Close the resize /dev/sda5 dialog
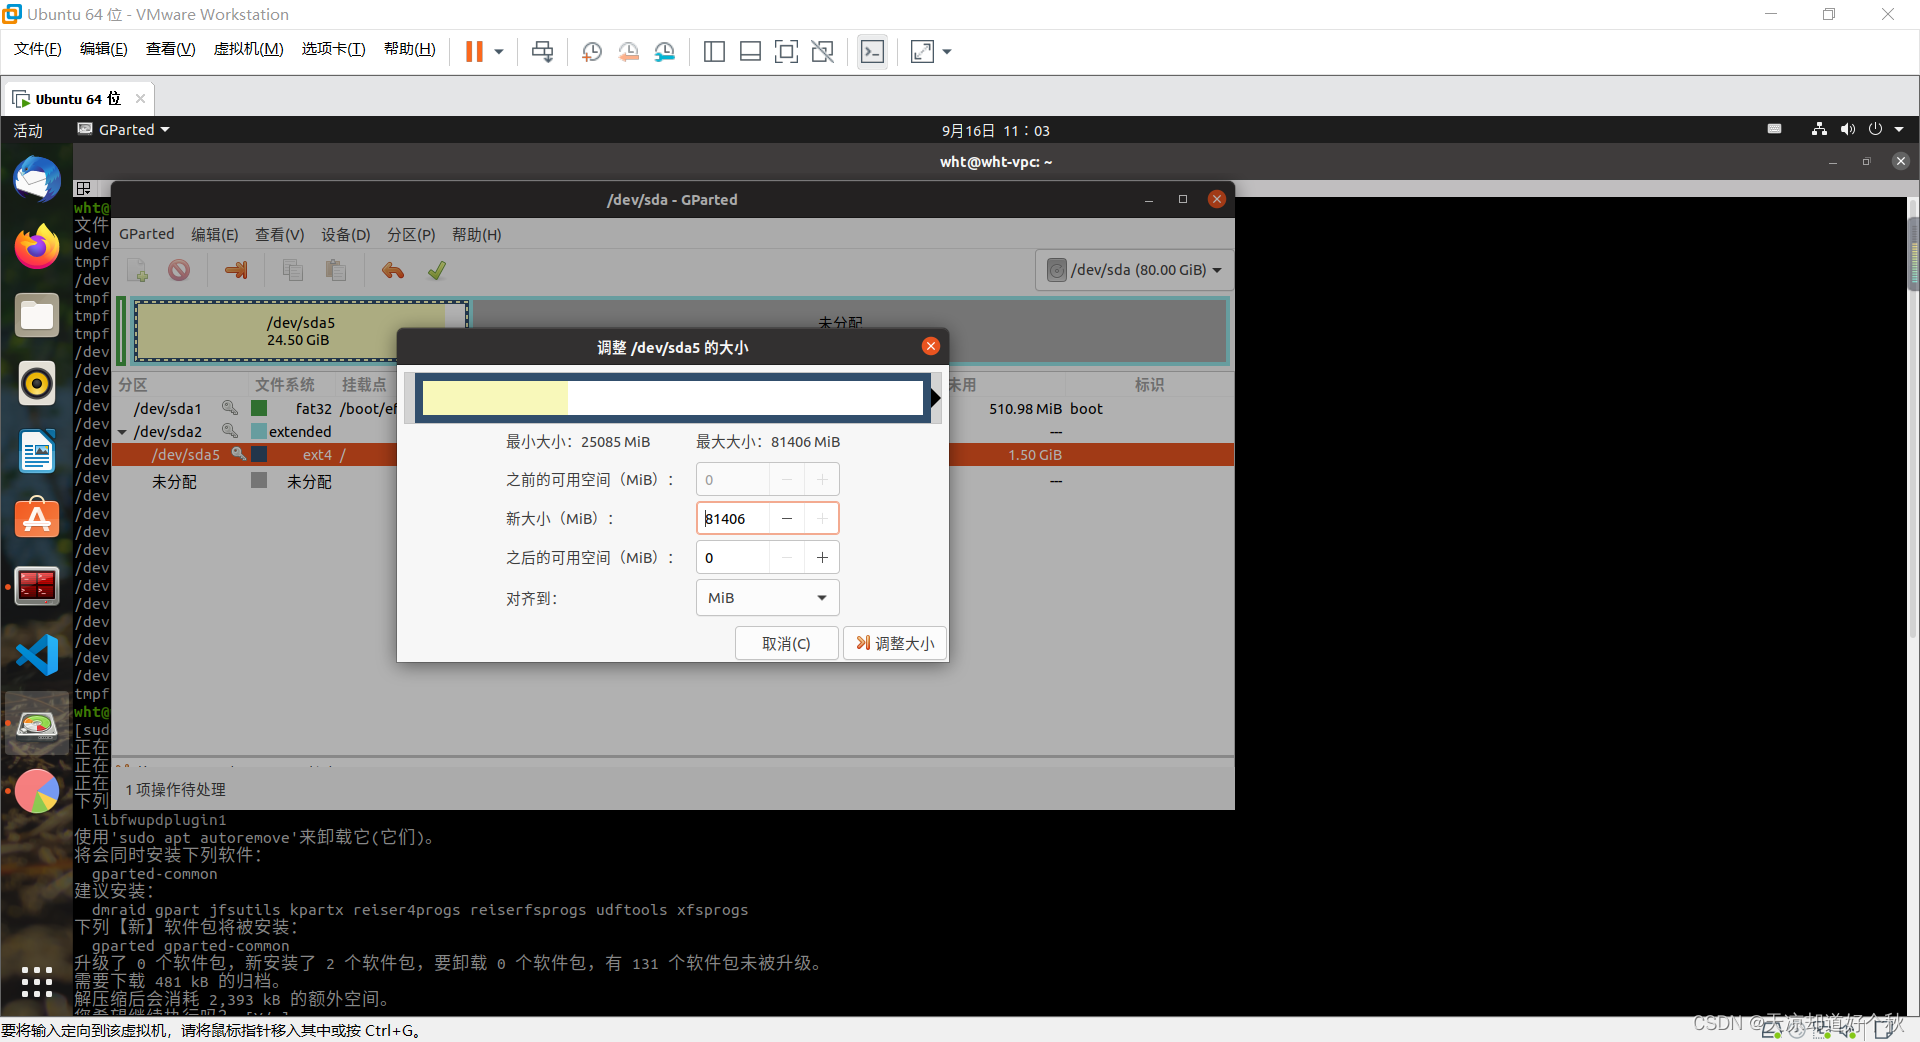Image resolution: width=1920 pixels, height=1042 pixels. click(x=931, y=346)
